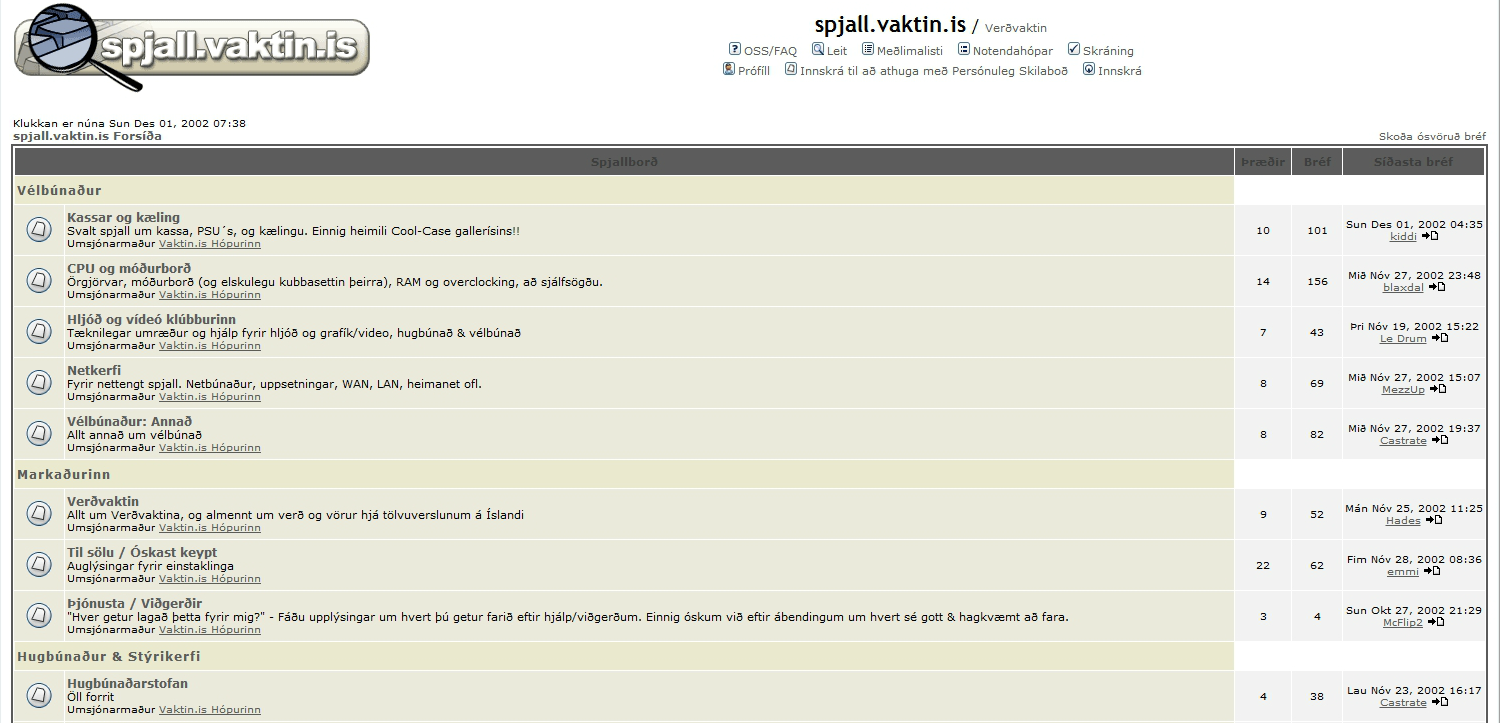Screen dimensions: 1500x723
Task: Open the CPU og móðurborð forum
Action: (129, 268)
